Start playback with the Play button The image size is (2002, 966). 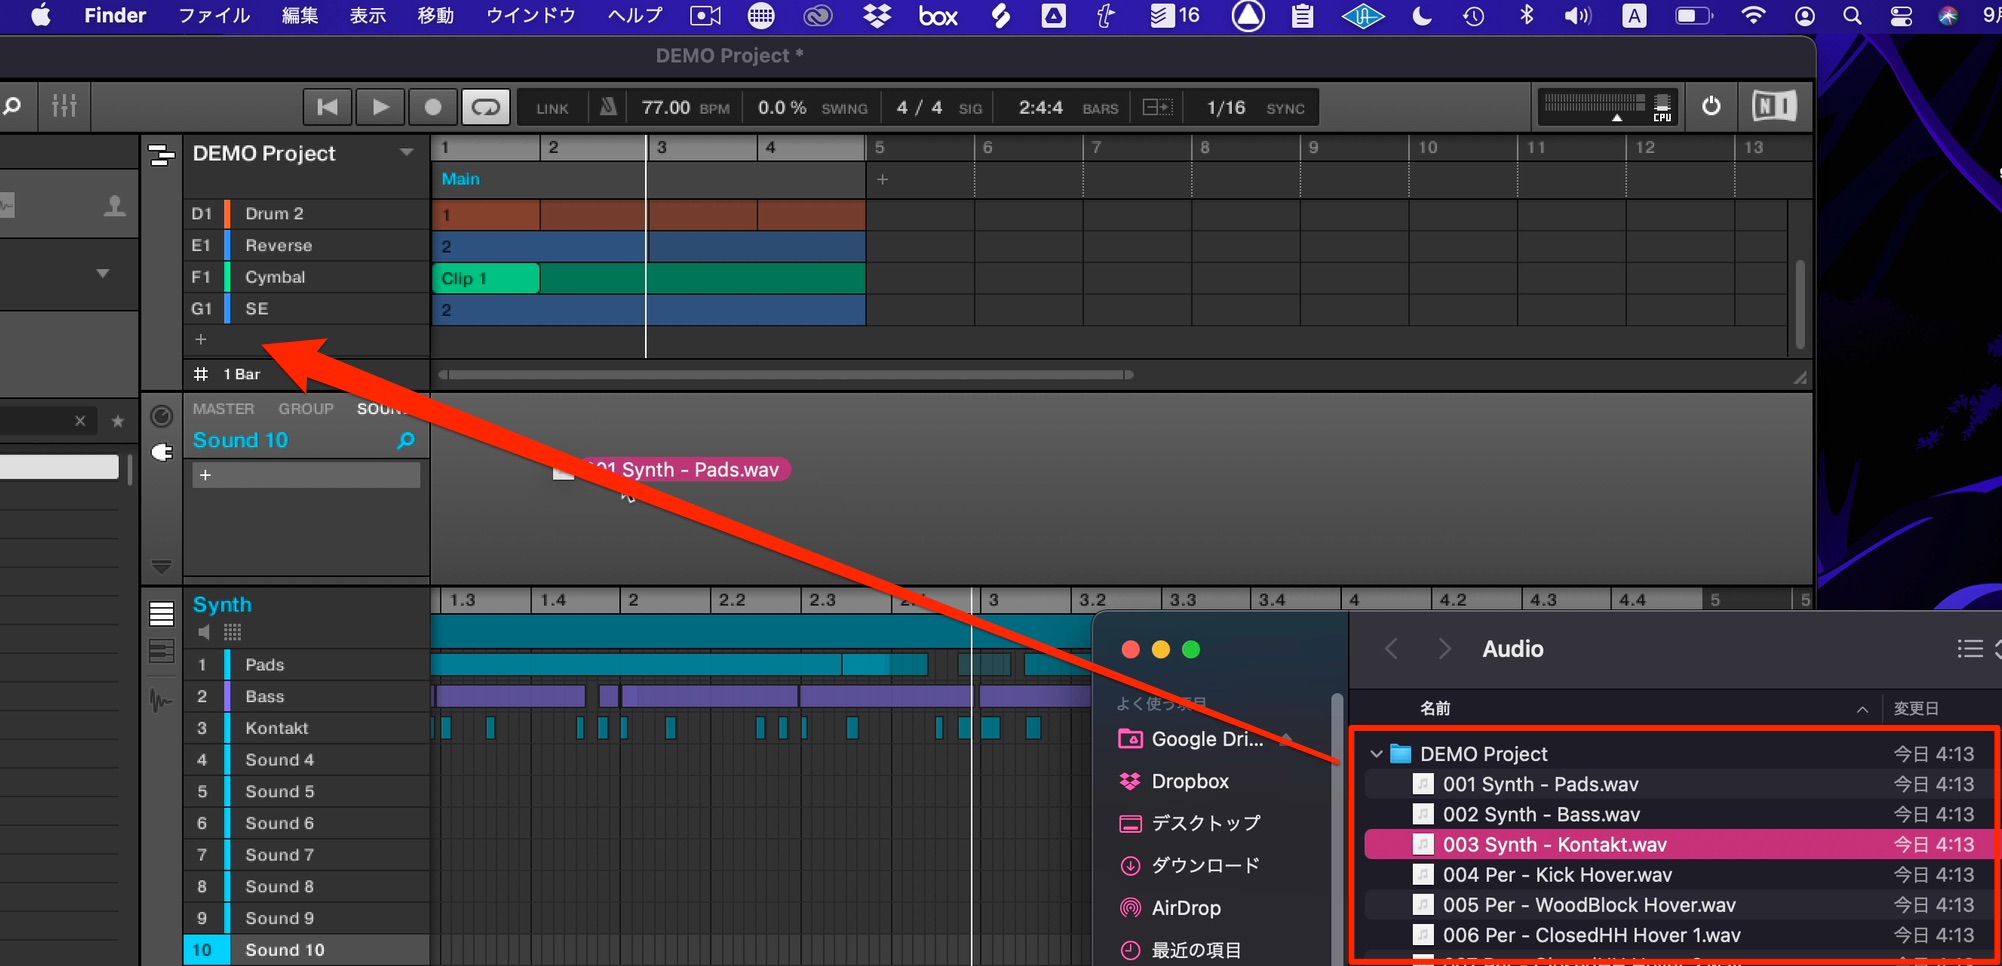(380, 107)
